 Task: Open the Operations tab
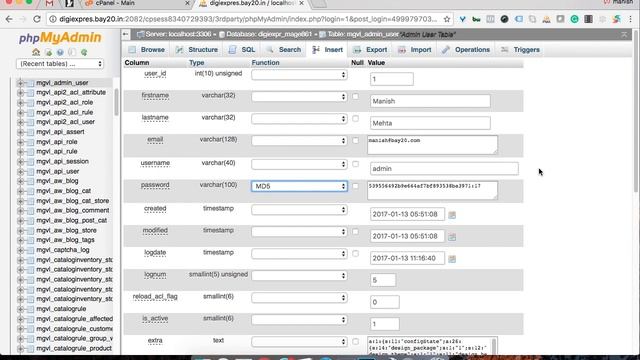pyautogui.click(x=466, y=50)
